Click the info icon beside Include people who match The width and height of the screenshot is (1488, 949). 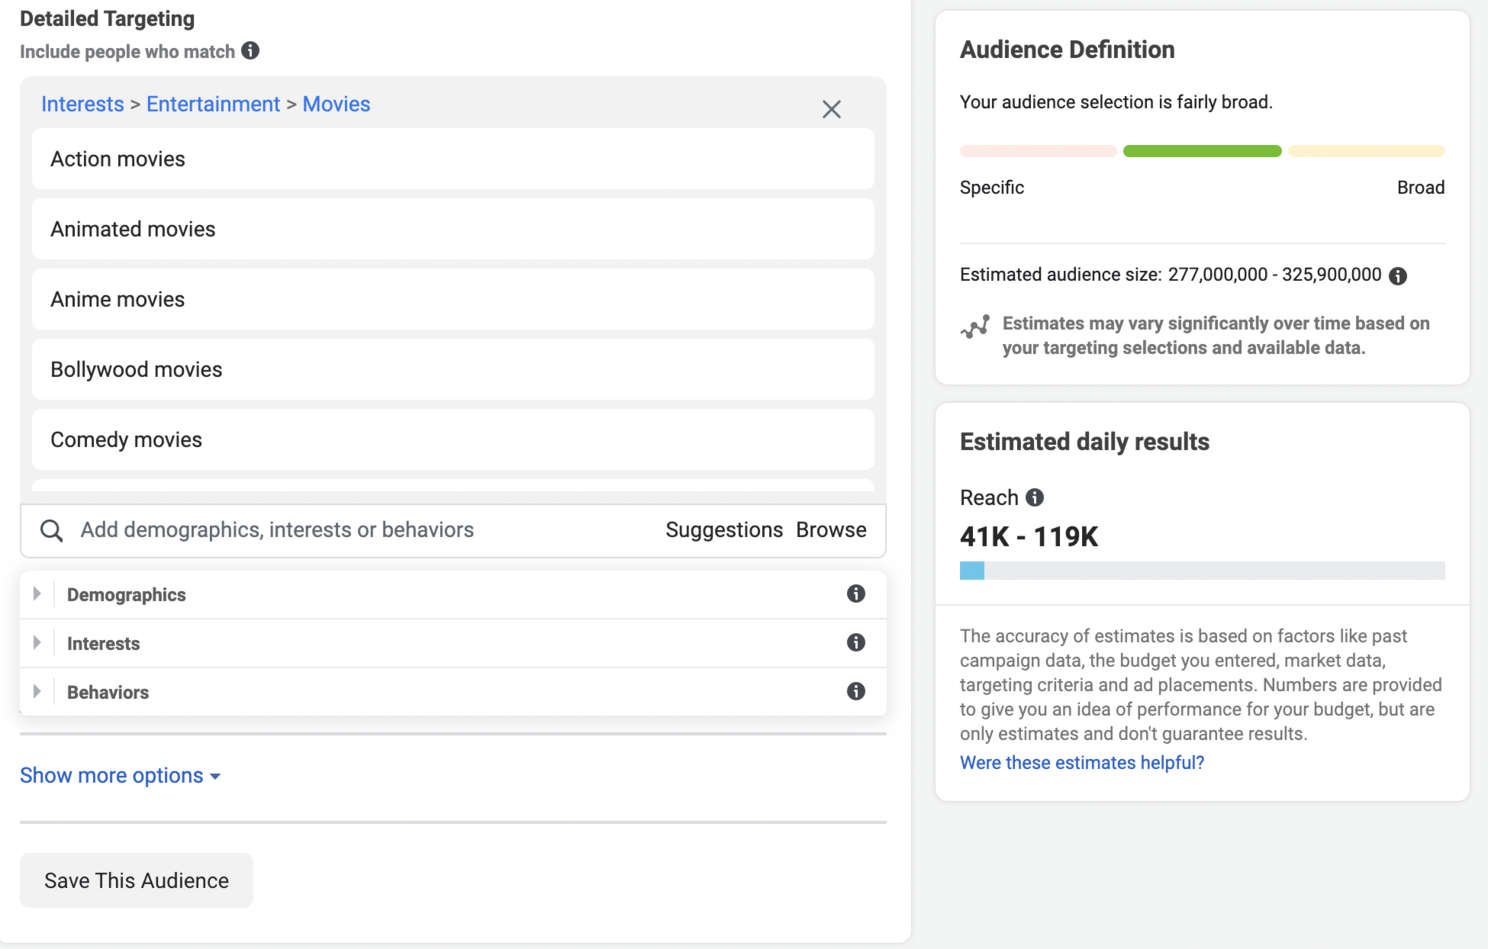click(250, 51)
